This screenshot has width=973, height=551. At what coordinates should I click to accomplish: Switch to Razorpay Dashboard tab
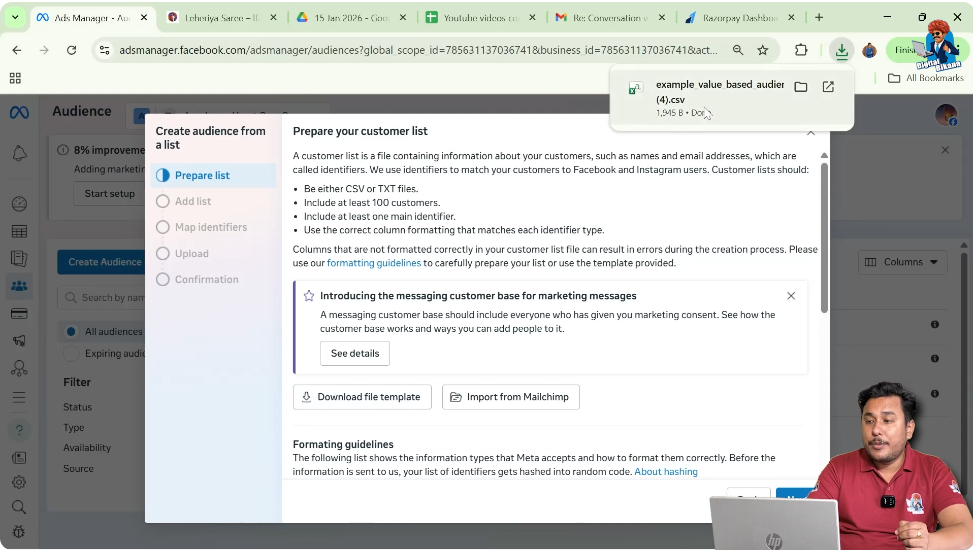click(x=740, y=17)
